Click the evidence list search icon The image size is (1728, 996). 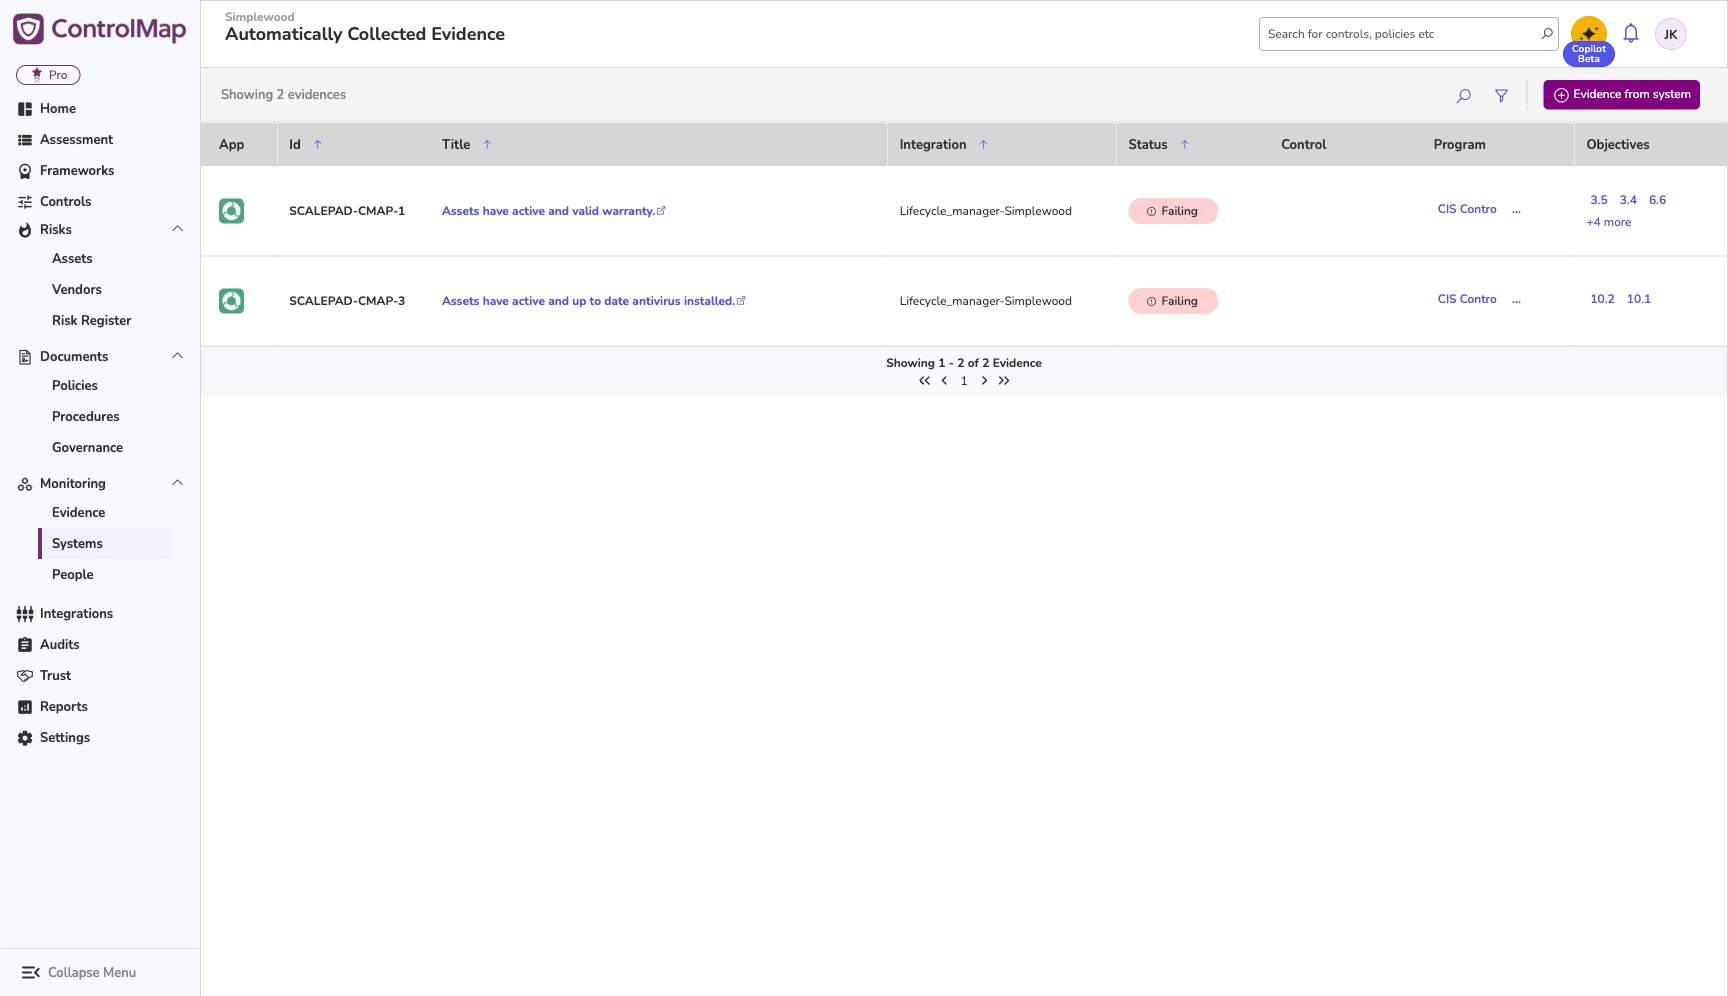coord(1464,96)
